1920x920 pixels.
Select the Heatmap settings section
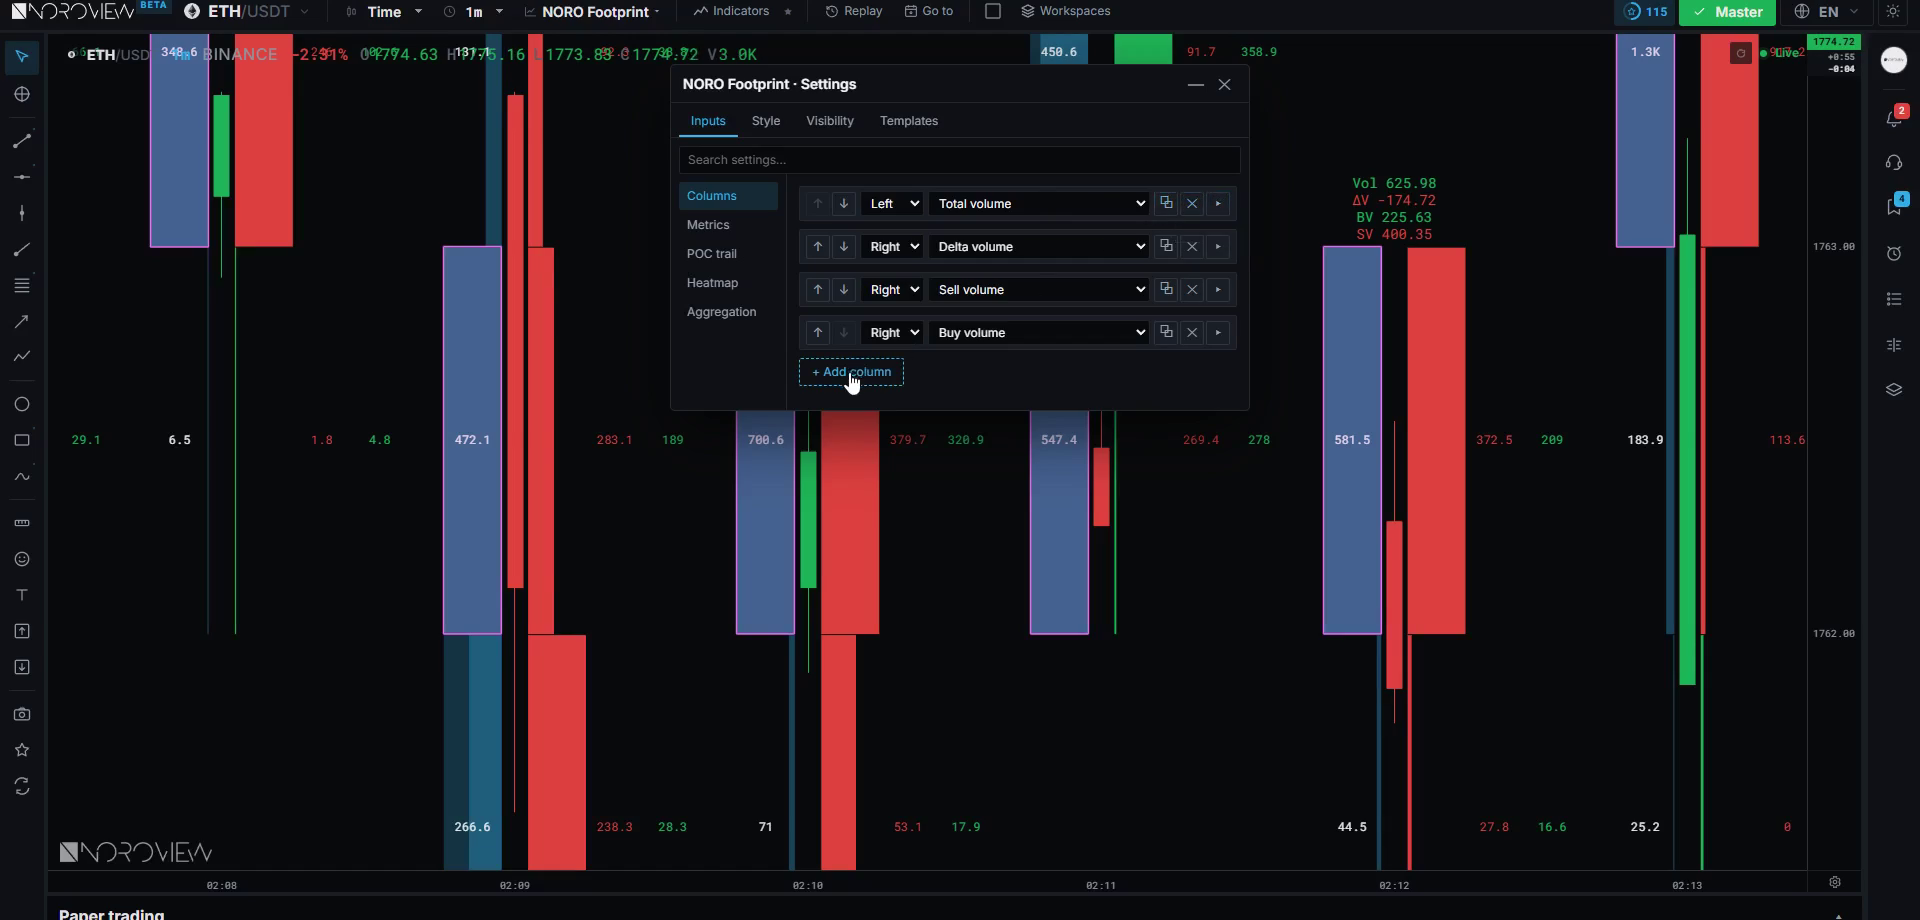coord(728,283)
